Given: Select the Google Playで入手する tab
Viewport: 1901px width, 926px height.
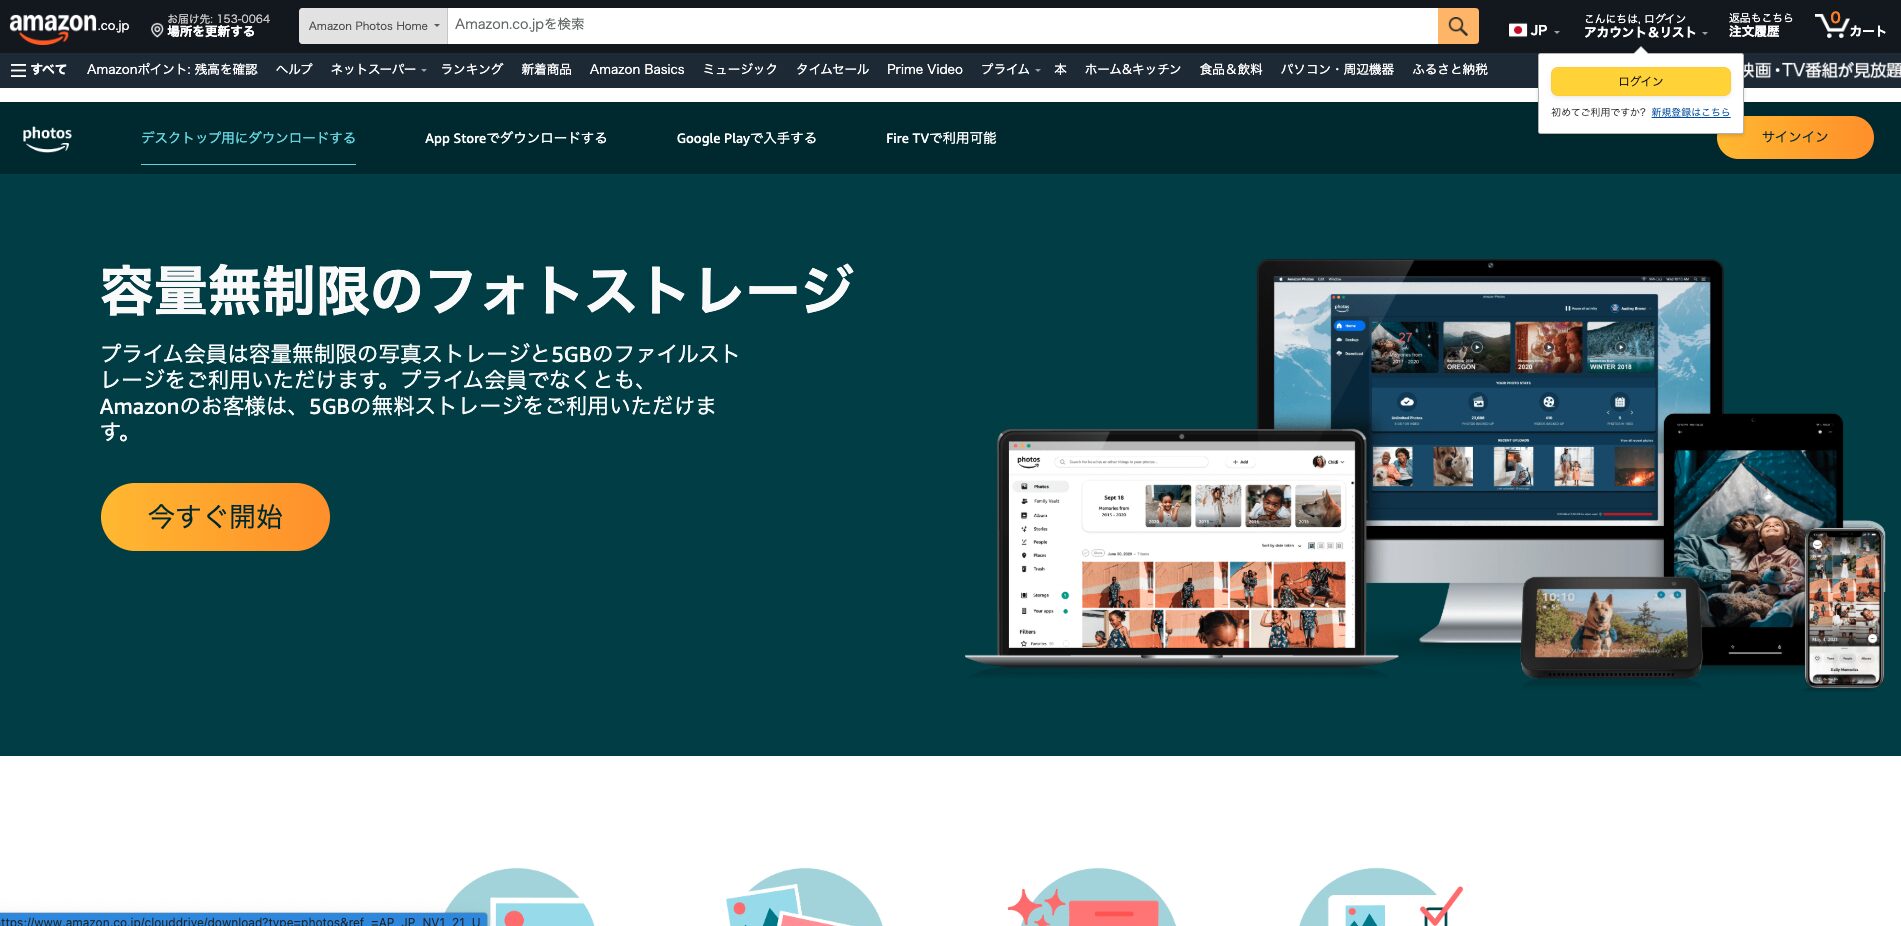Looking at the screenshot, I should 746,137.
